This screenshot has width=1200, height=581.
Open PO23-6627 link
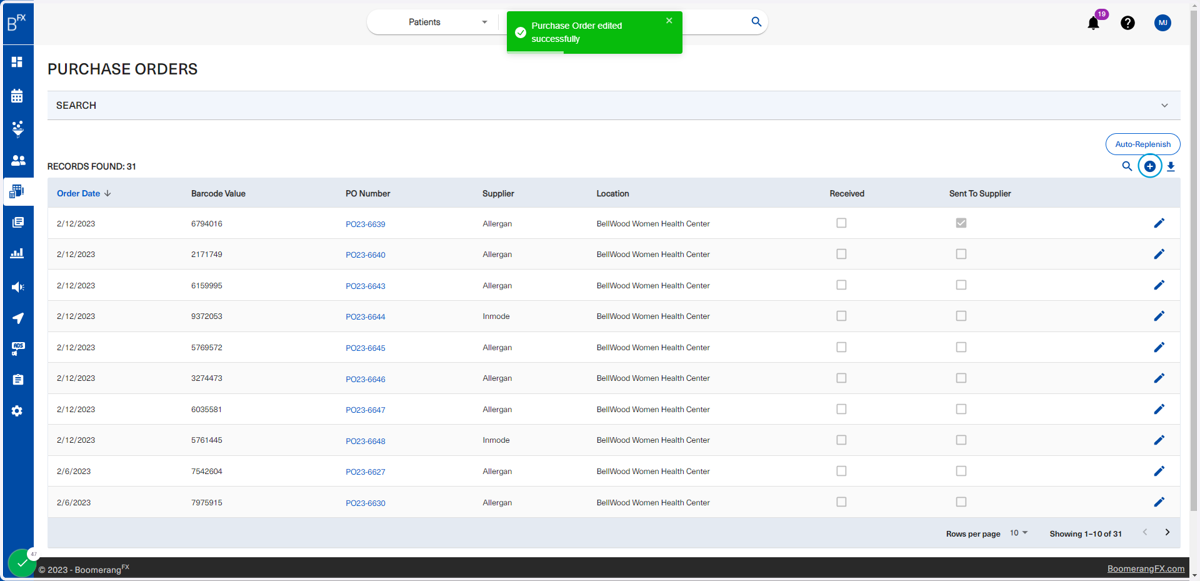tap(365, 472)
